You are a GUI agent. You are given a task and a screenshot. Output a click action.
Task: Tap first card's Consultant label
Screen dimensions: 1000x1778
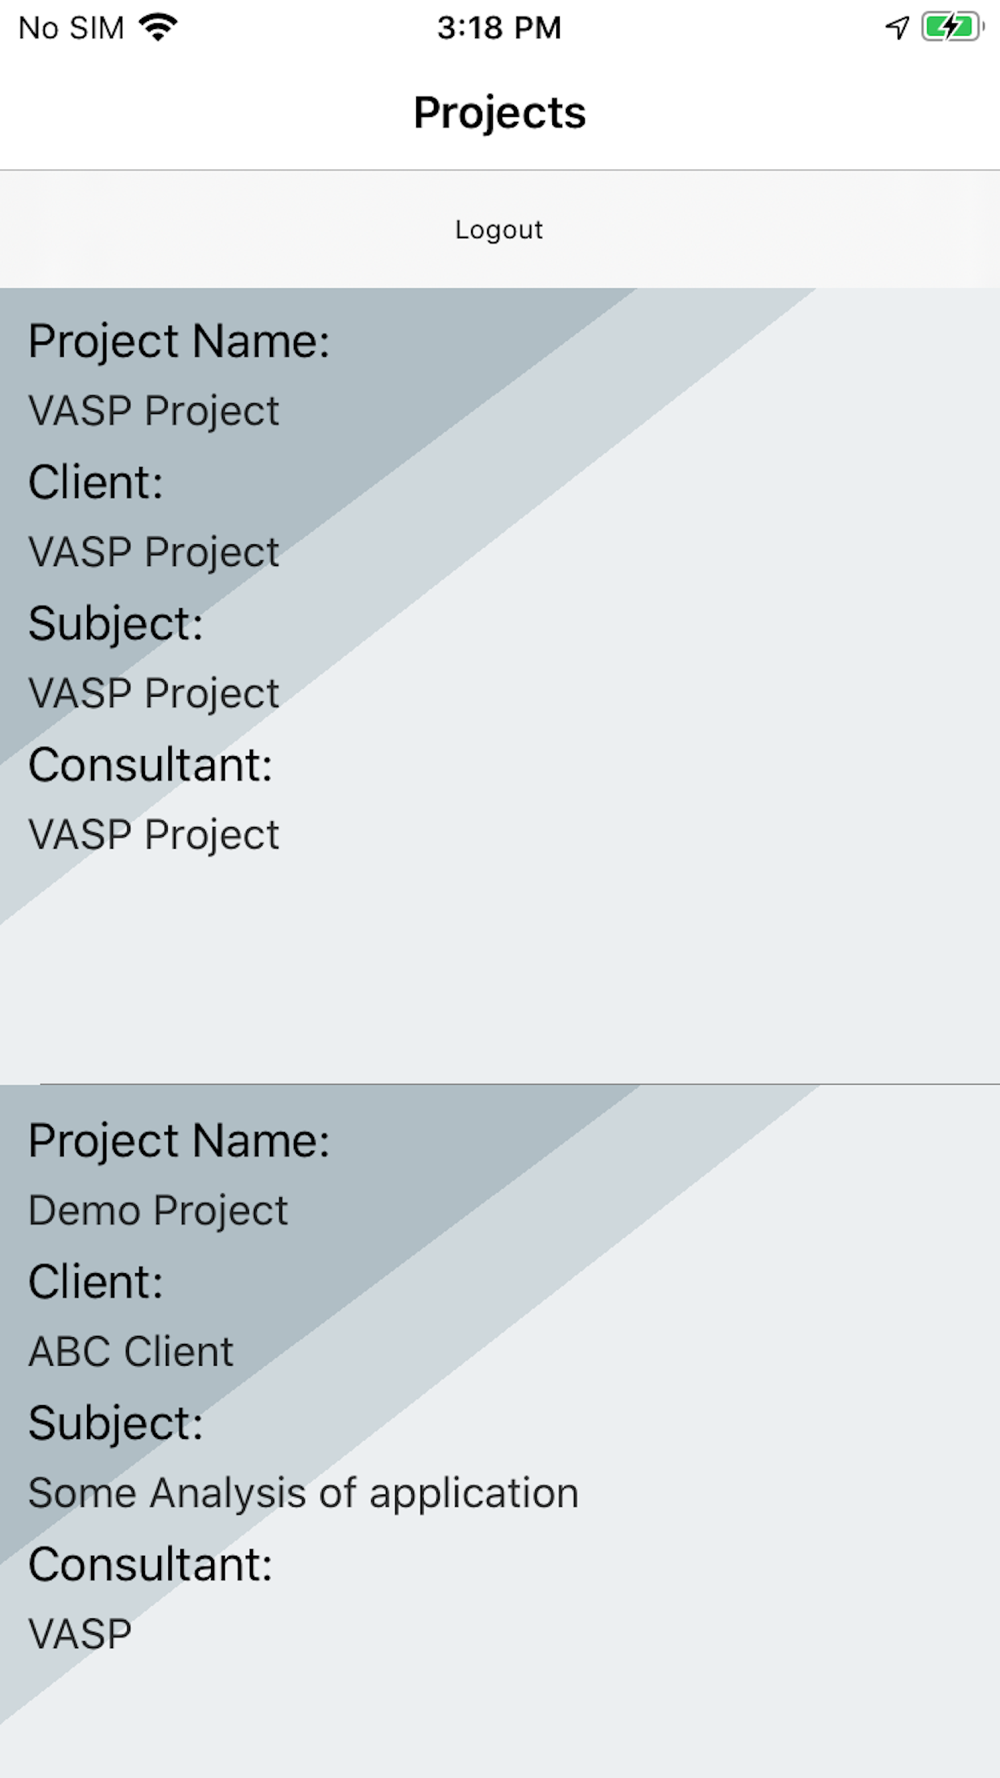(150, 765)
